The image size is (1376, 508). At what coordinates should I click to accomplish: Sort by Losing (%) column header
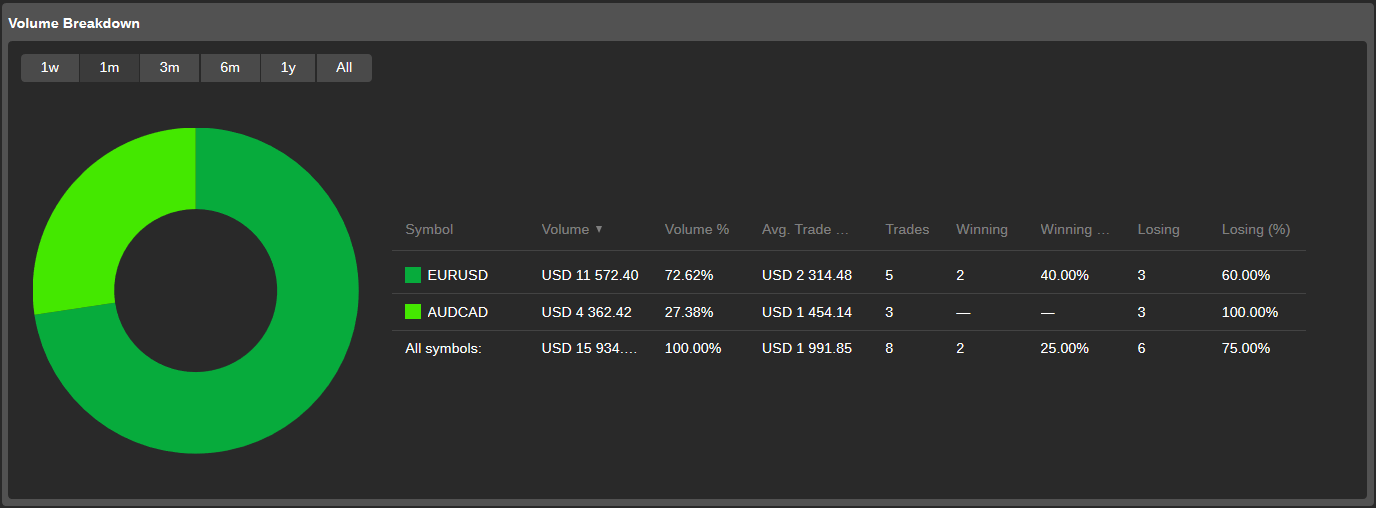1255,229
